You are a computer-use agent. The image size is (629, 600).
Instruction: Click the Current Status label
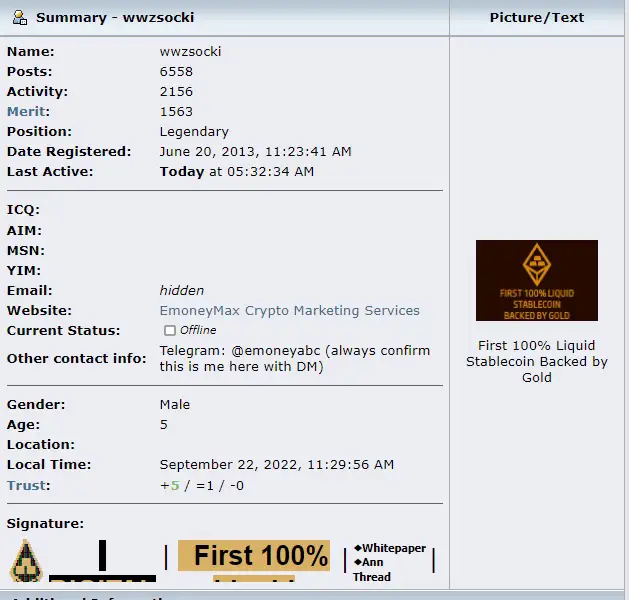[63, 330]
